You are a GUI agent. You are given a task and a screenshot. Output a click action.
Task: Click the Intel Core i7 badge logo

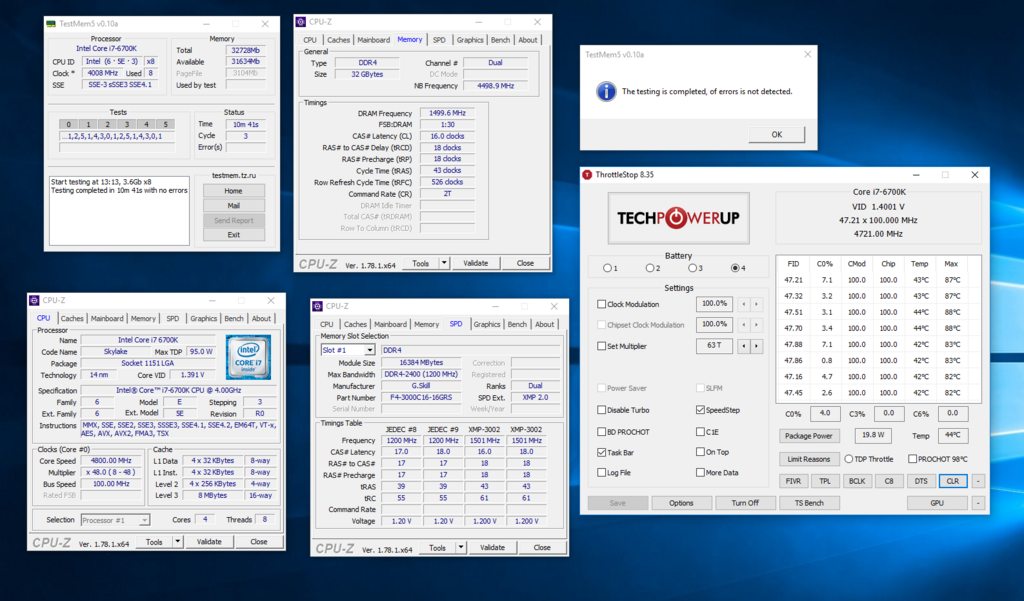[x=248, y=357]
